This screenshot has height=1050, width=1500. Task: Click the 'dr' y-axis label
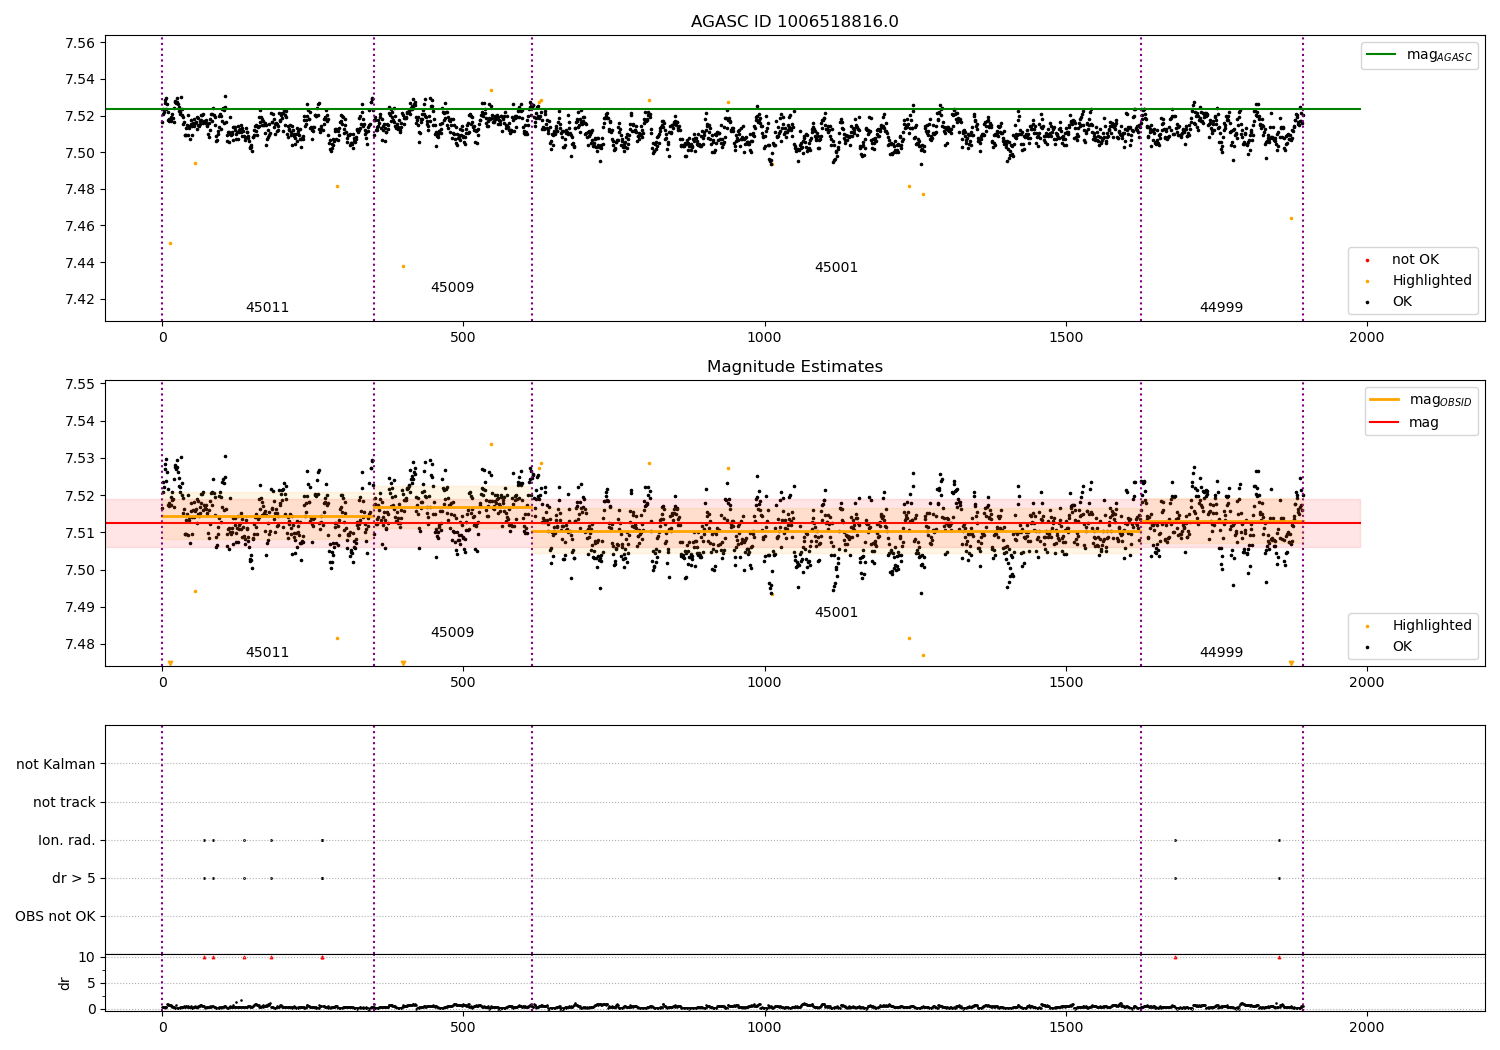click(x=65, y=983)
